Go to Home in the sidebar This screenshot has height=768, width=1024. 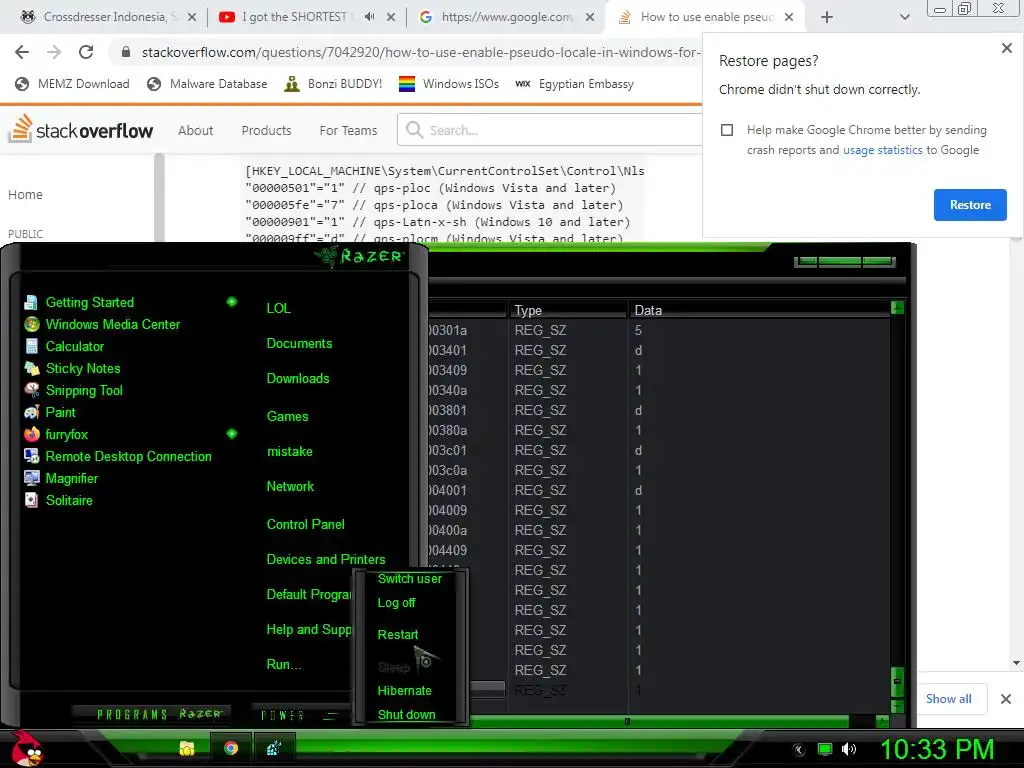[x=25, y=195]
